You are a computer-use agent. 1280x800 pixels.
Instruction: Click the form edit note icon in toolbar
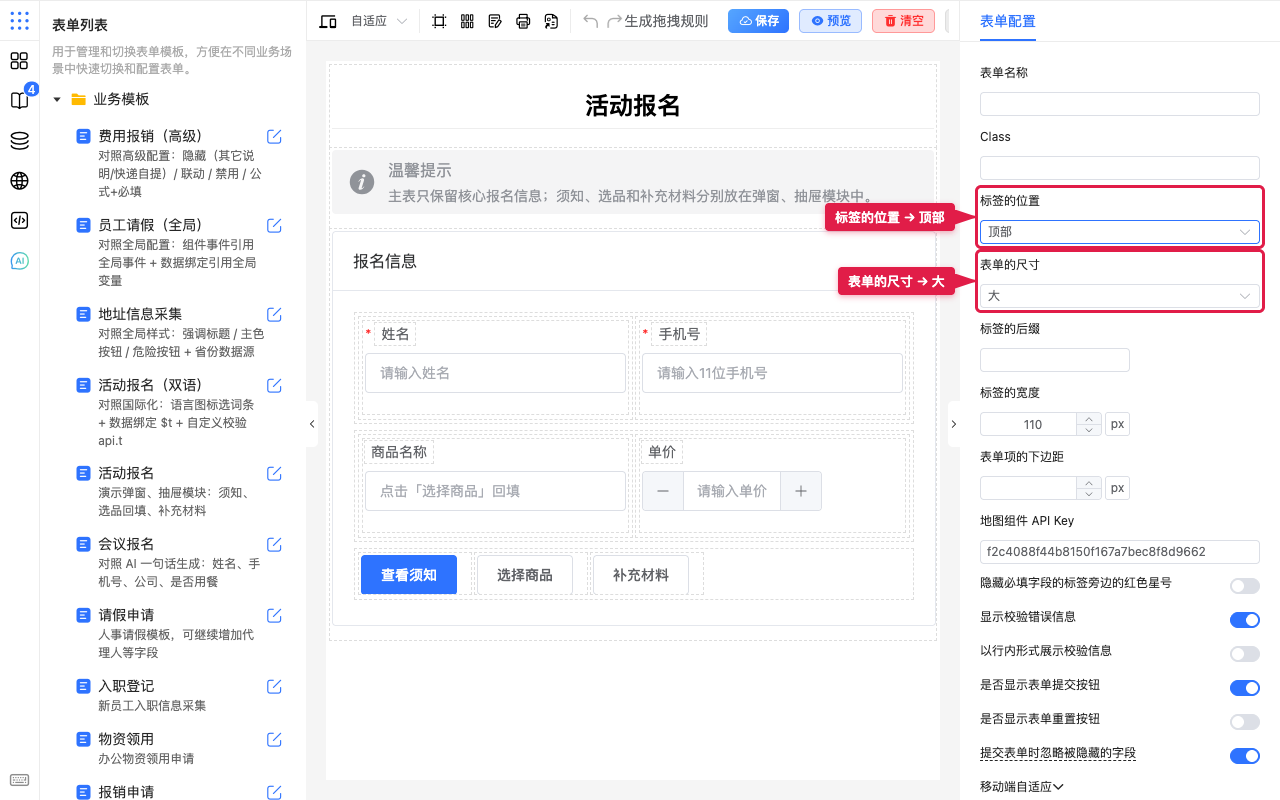[495, 21]
